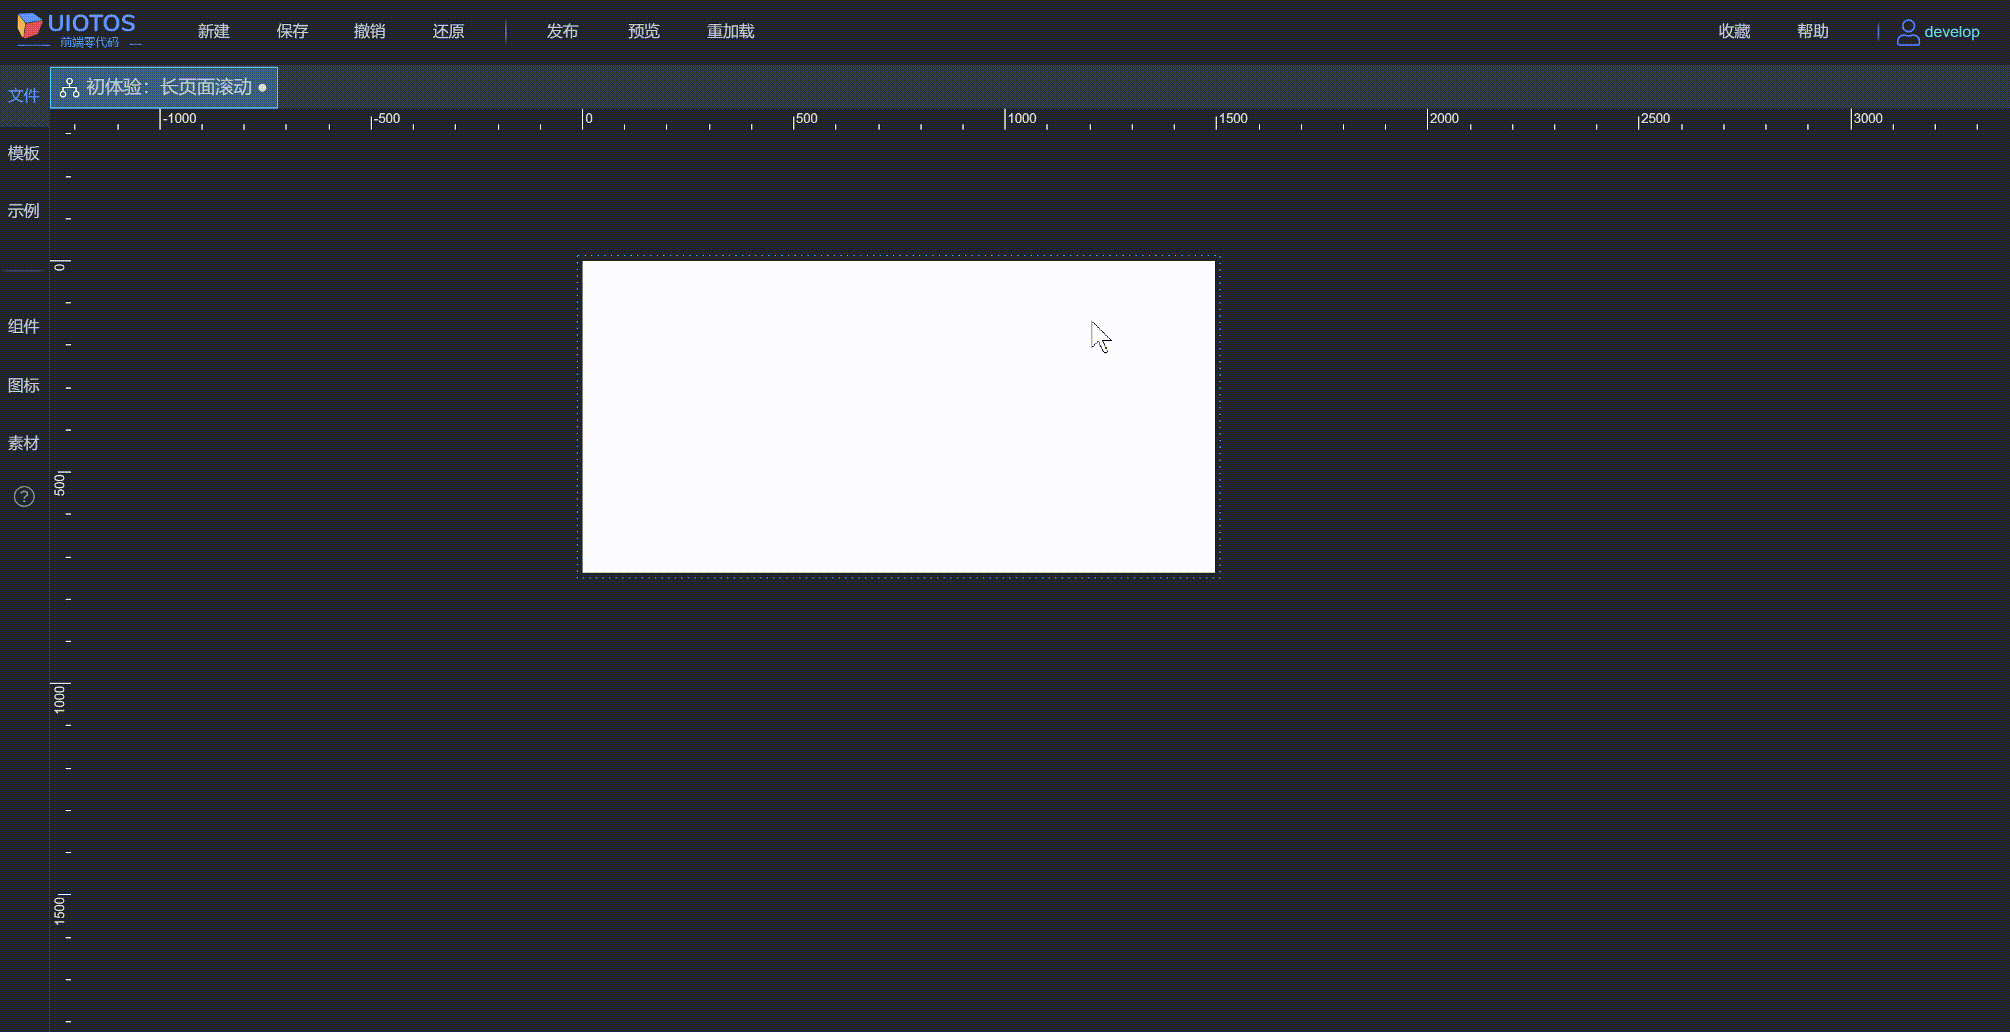Screen dimensions: 2010x1032
Task: Undo the last action via 撤销
Action: pos(369,31)
